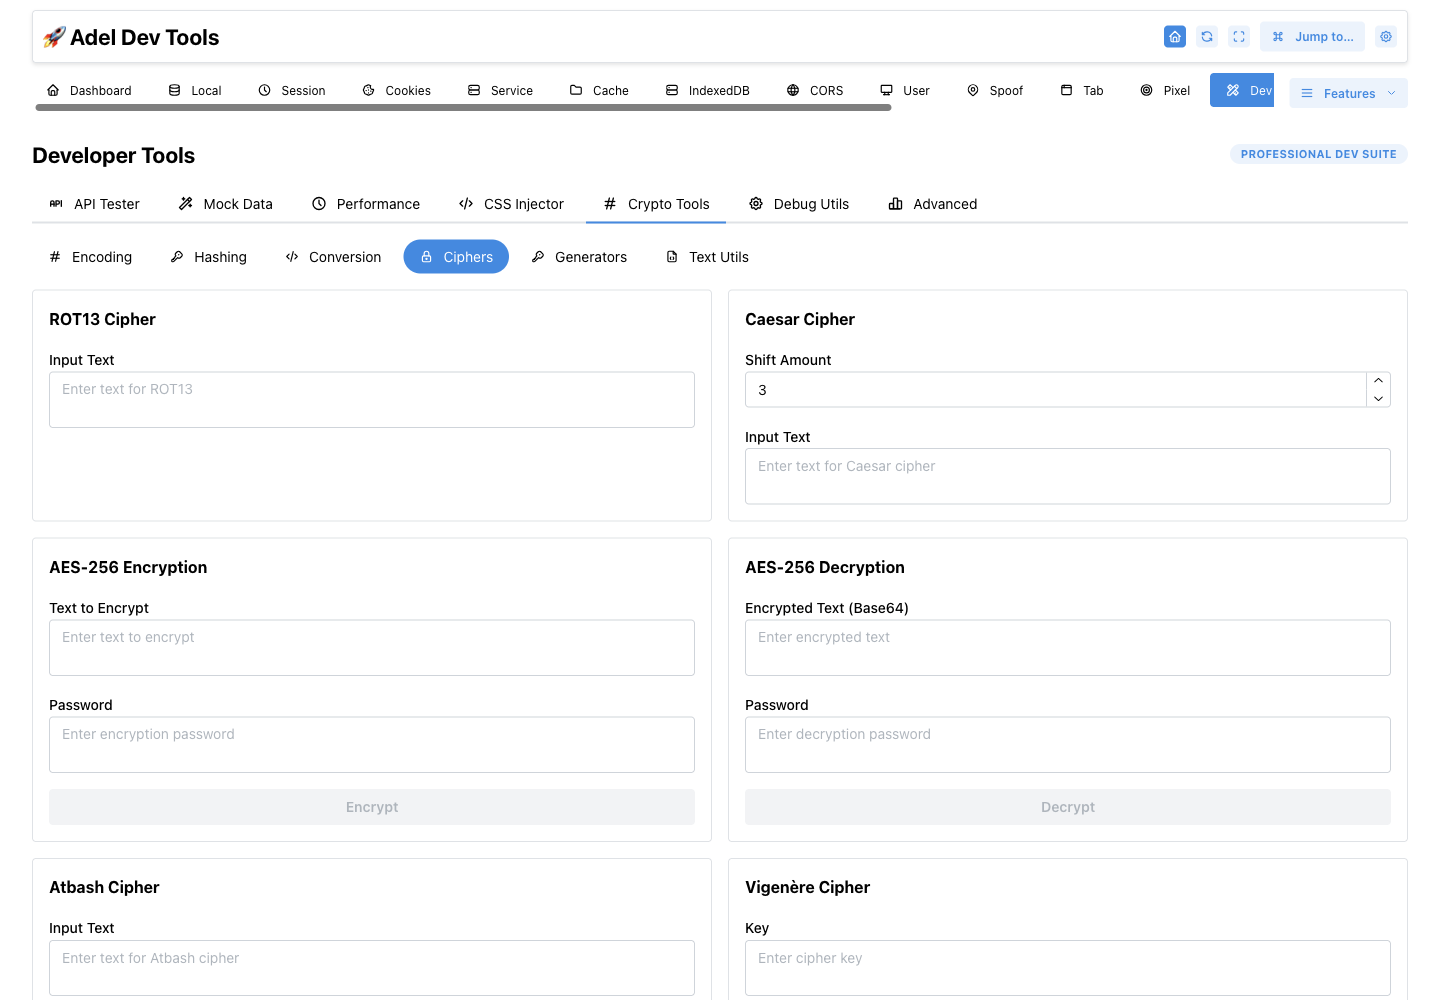
Task: Open the Spoof location item
Action: (995, 90)
